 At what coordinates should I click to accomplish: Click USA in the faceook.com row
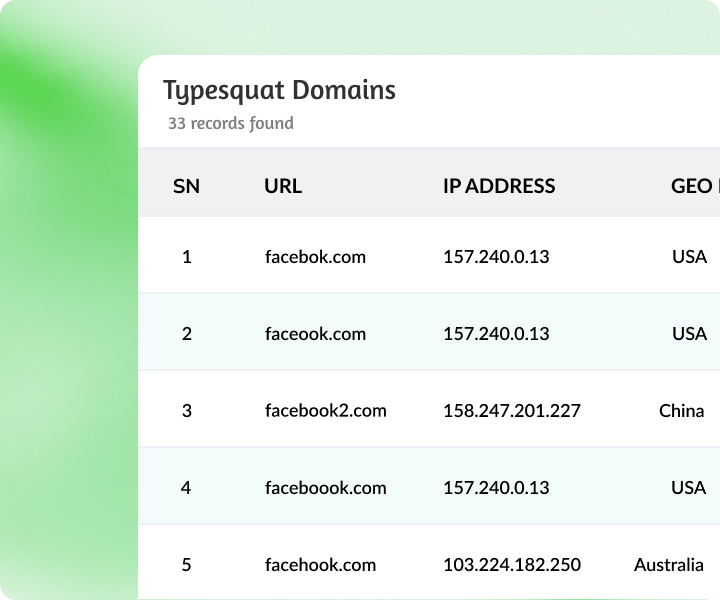click(689, 334)
